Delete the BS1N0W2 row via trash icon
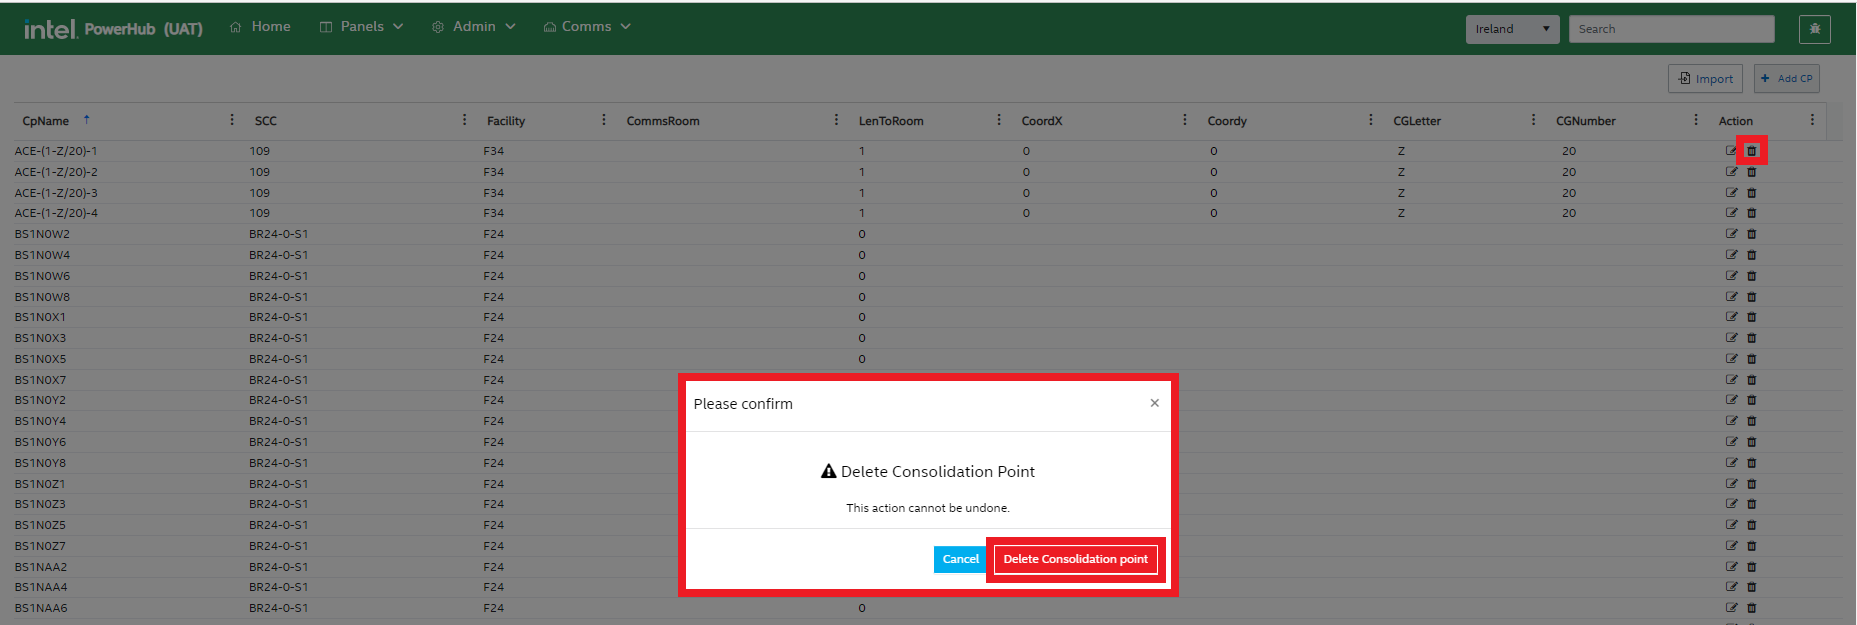The image size is (1857, 625). pos(1751,234)
